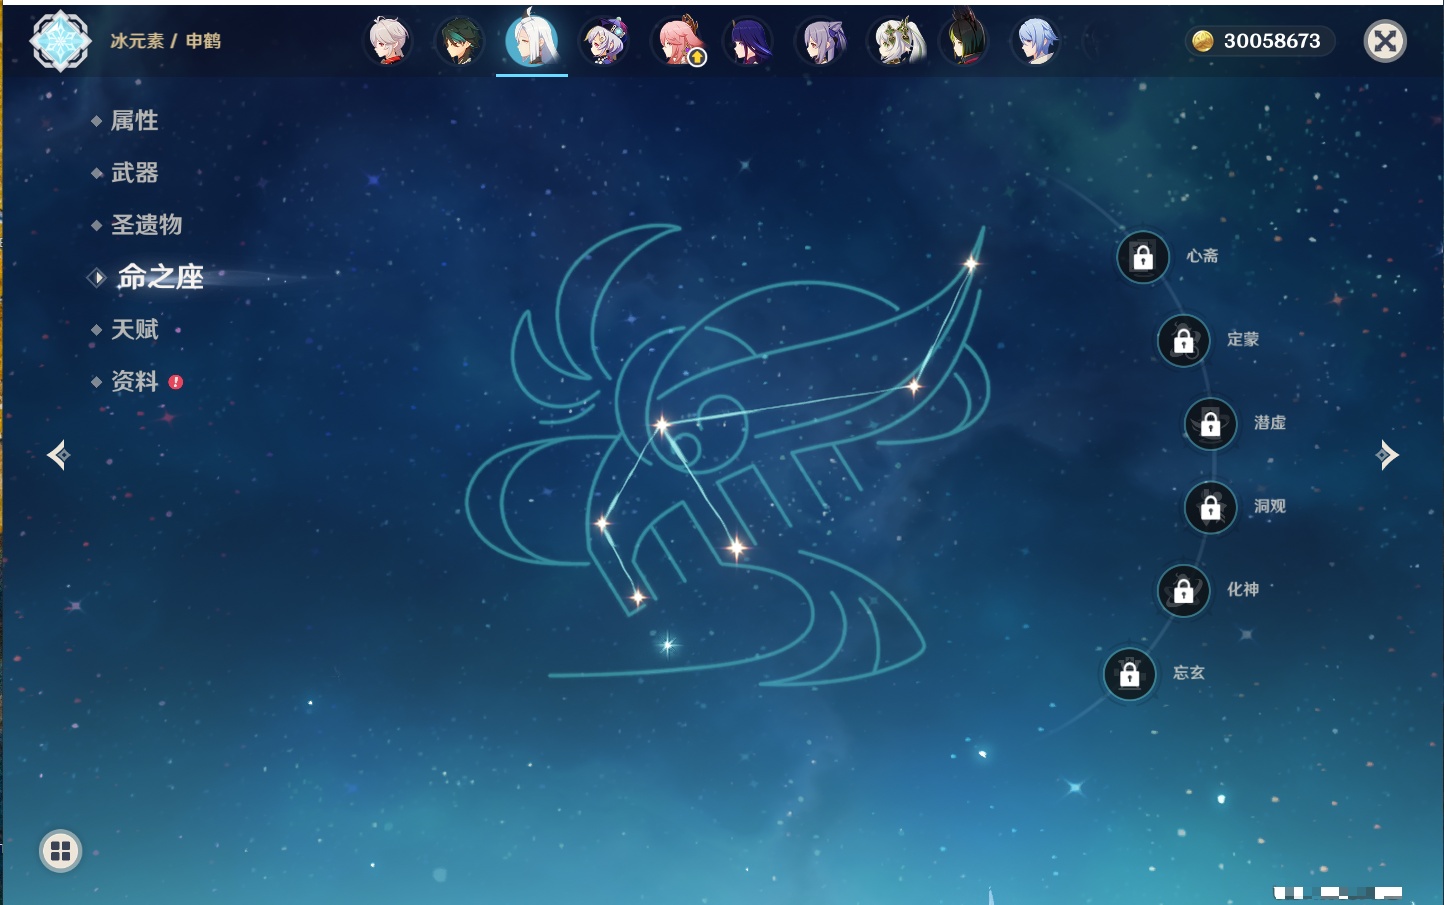Click the 30058673 Mora balance
This screenshot has width=1444, height=905.
tap(1272, 41)
